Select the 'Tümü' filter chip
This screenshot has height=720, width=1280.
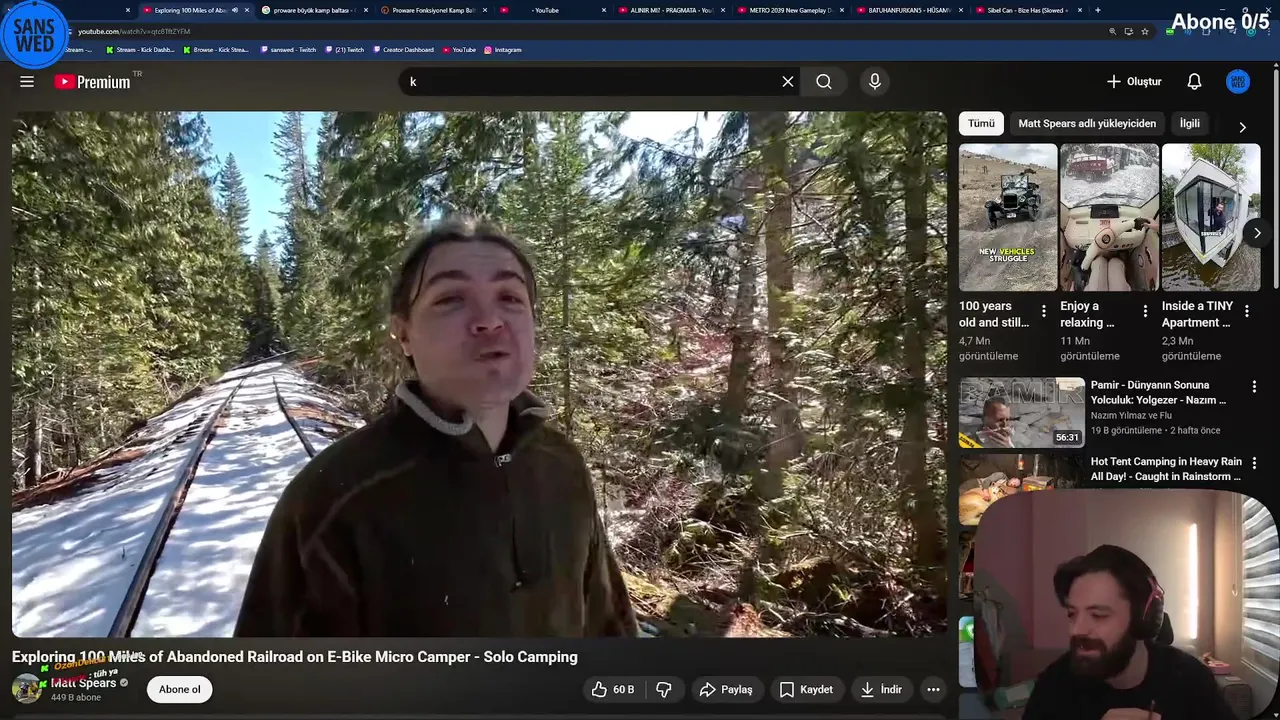click(981, 123)
